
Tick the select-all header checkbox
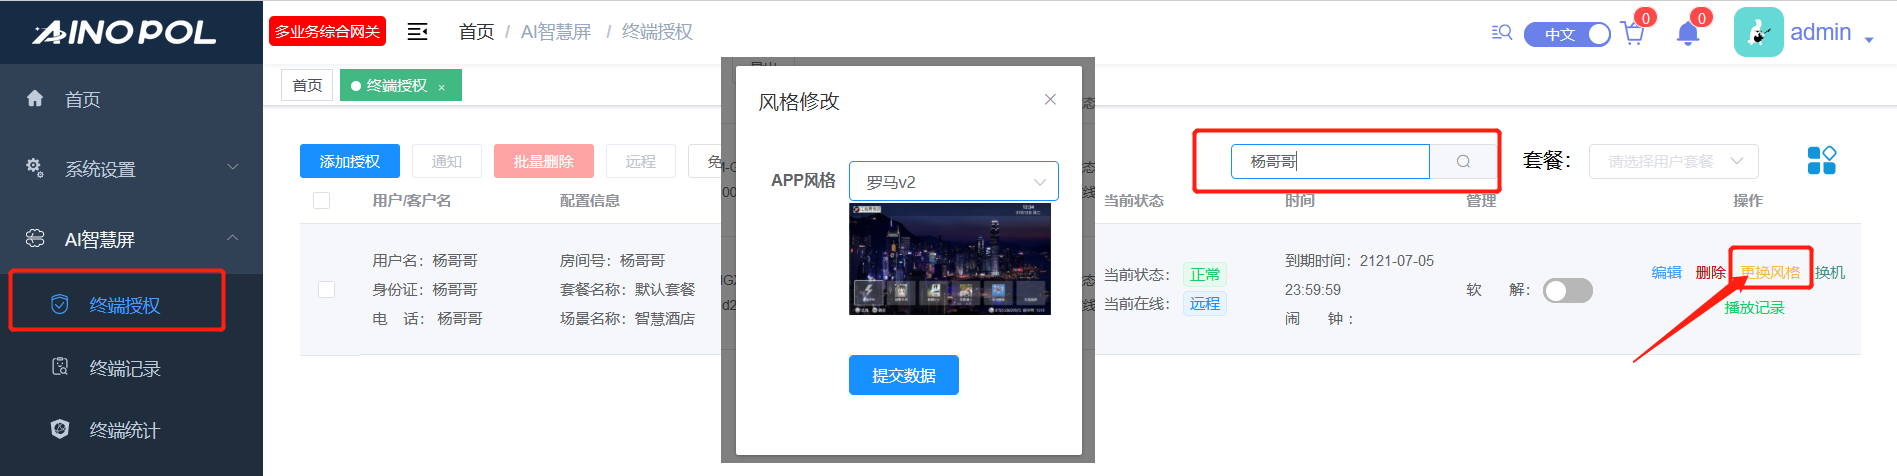coord(321,200)
